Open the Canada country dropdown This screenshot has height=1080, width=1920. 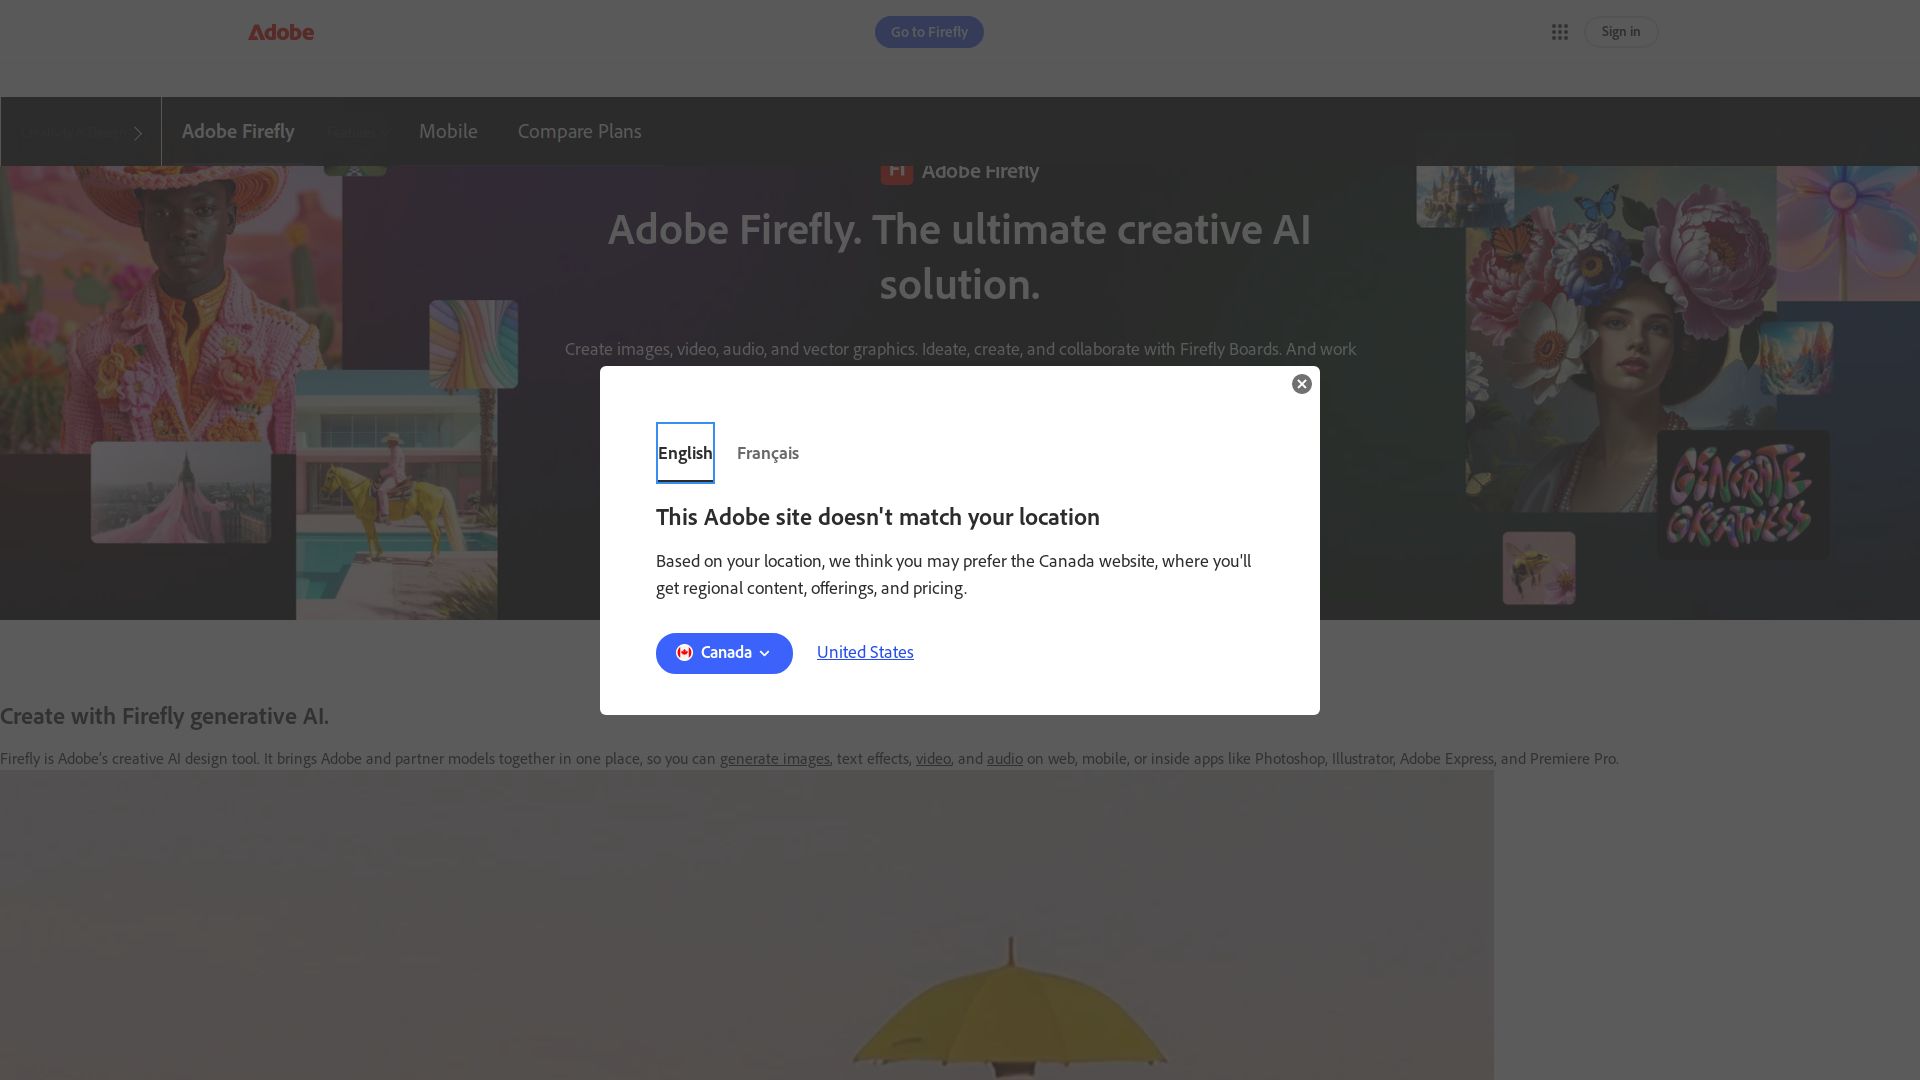point(765,653)
